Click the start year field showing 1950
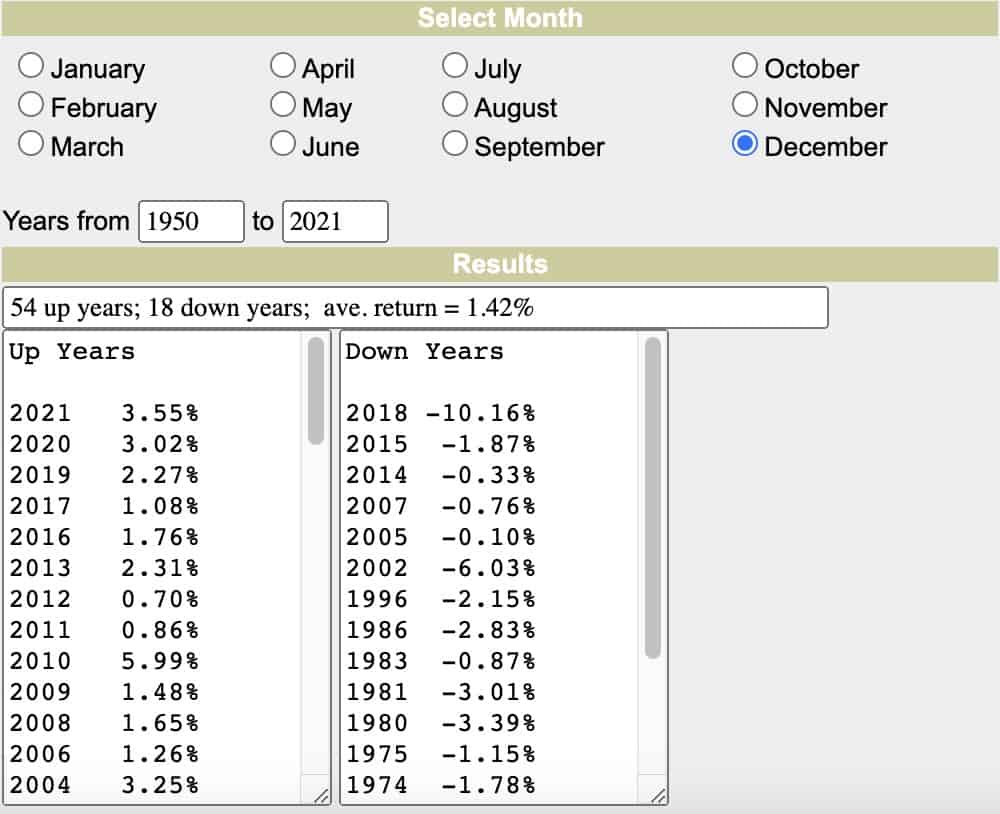 pyautogui.click(x=191, y=221)
